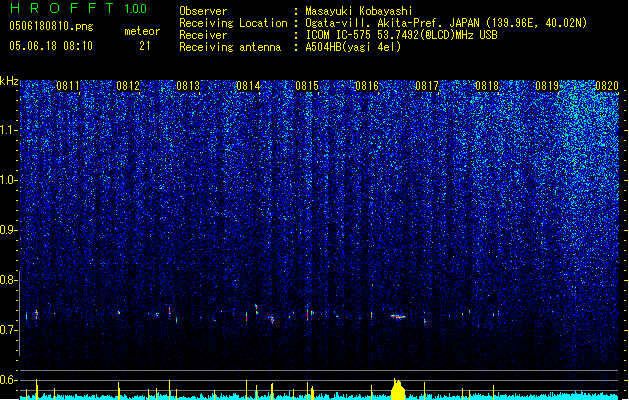Click the 0817 time marker
Screen dimensions: 629x400
tap(427, 86)
